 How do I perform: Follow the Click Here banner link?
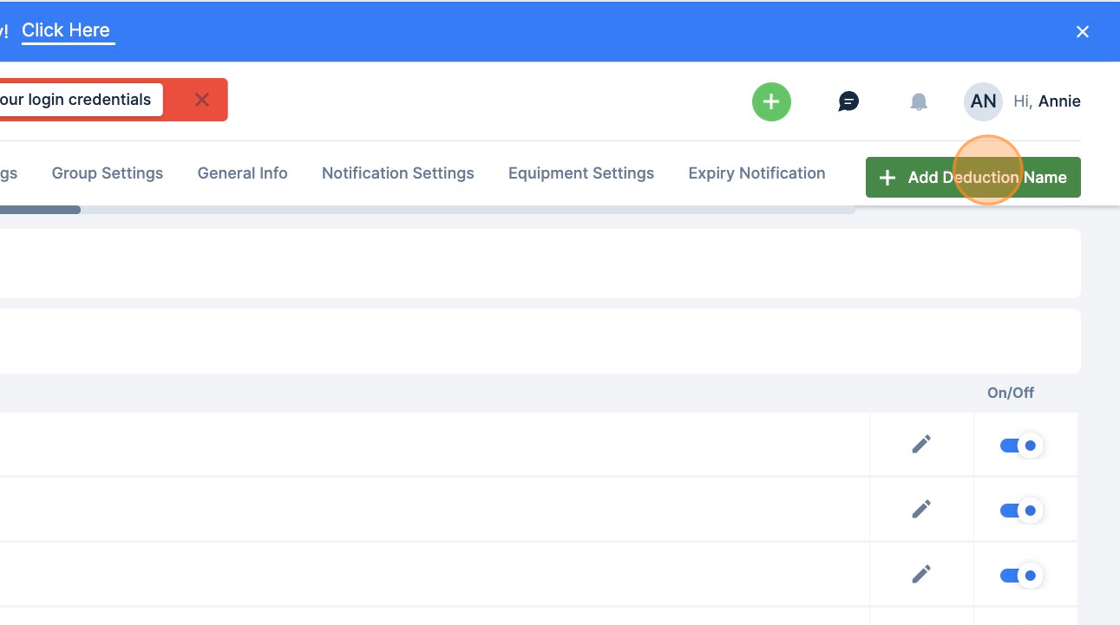[66, 30]
